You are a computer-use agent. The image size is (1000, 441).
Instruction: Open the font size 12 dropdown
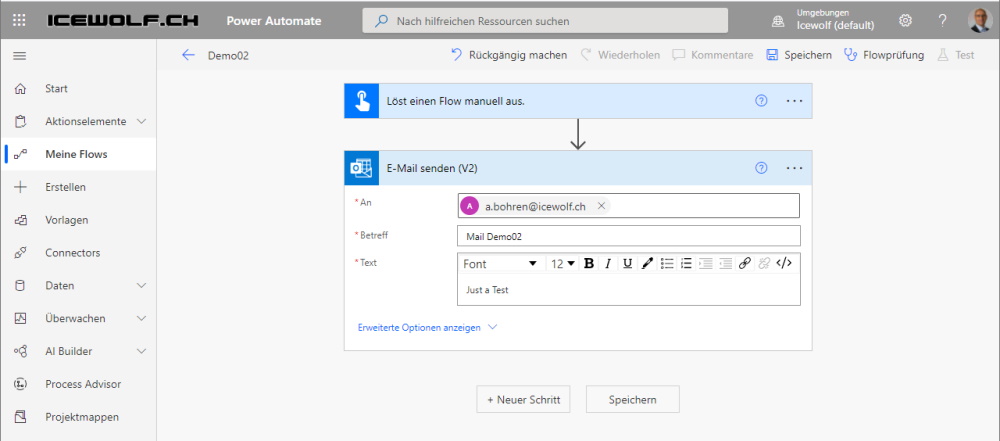click(x=563, y=264)
